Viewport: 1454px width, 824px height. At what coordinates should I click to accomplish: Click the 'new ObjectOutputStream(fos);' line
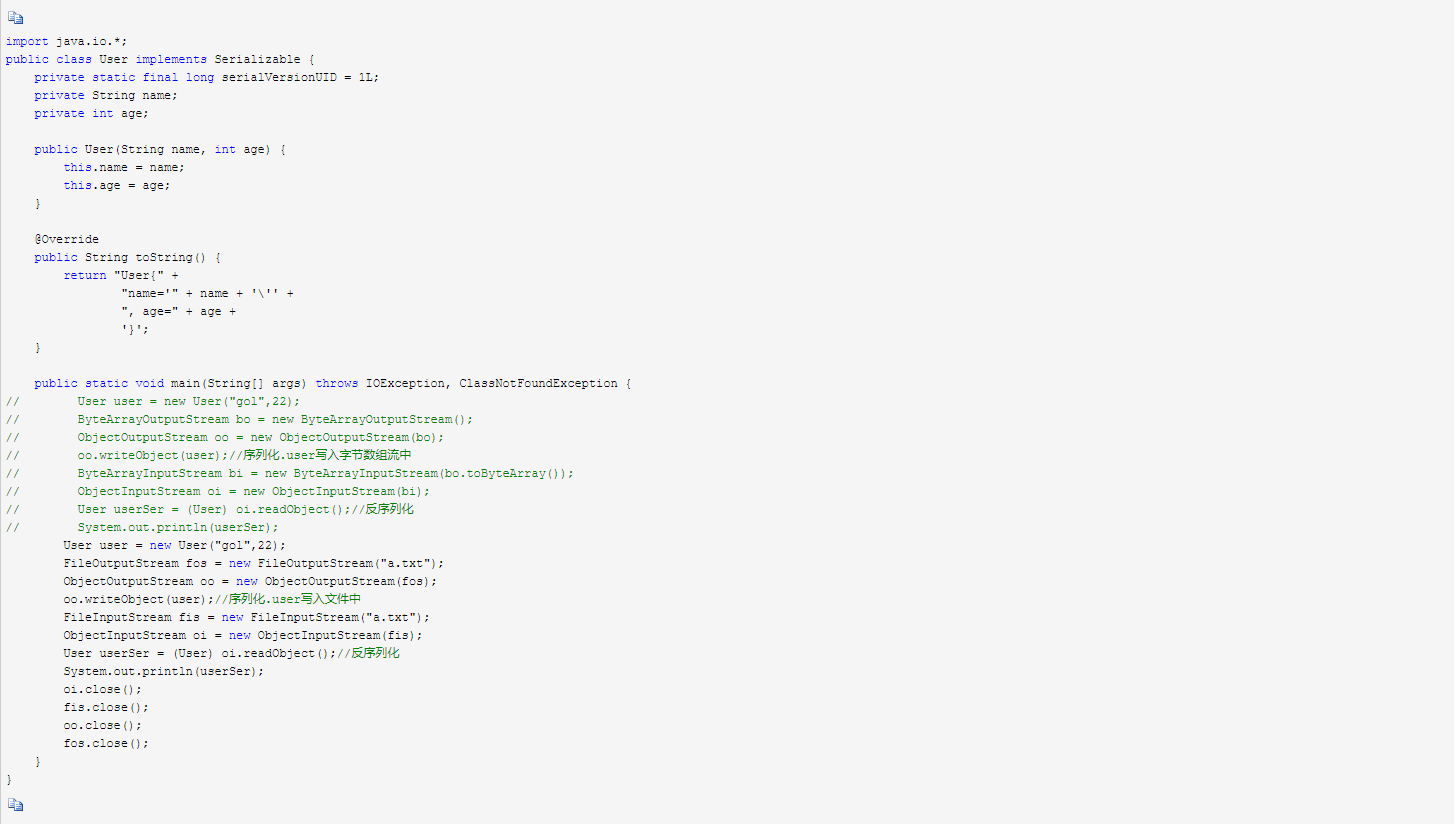point(250,581)
